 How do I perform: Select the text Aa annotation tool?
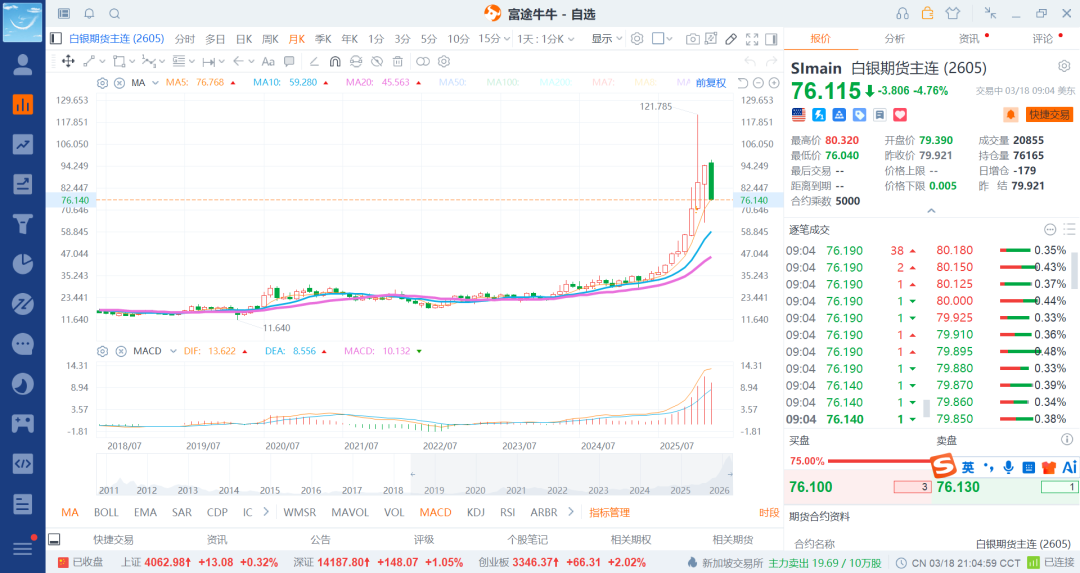click(x=268, y=61)
